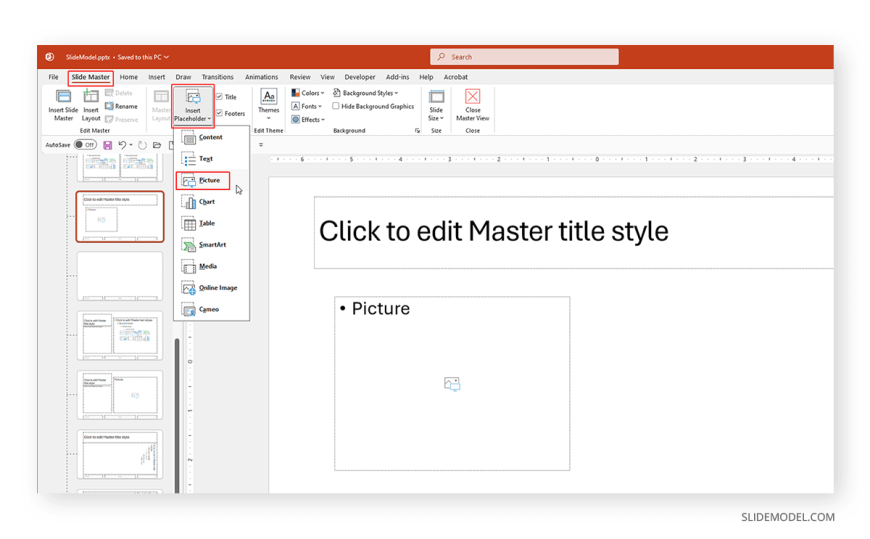Expand the Effects dropdown
Screen dimensions: 870x539
tap(308, 119)
